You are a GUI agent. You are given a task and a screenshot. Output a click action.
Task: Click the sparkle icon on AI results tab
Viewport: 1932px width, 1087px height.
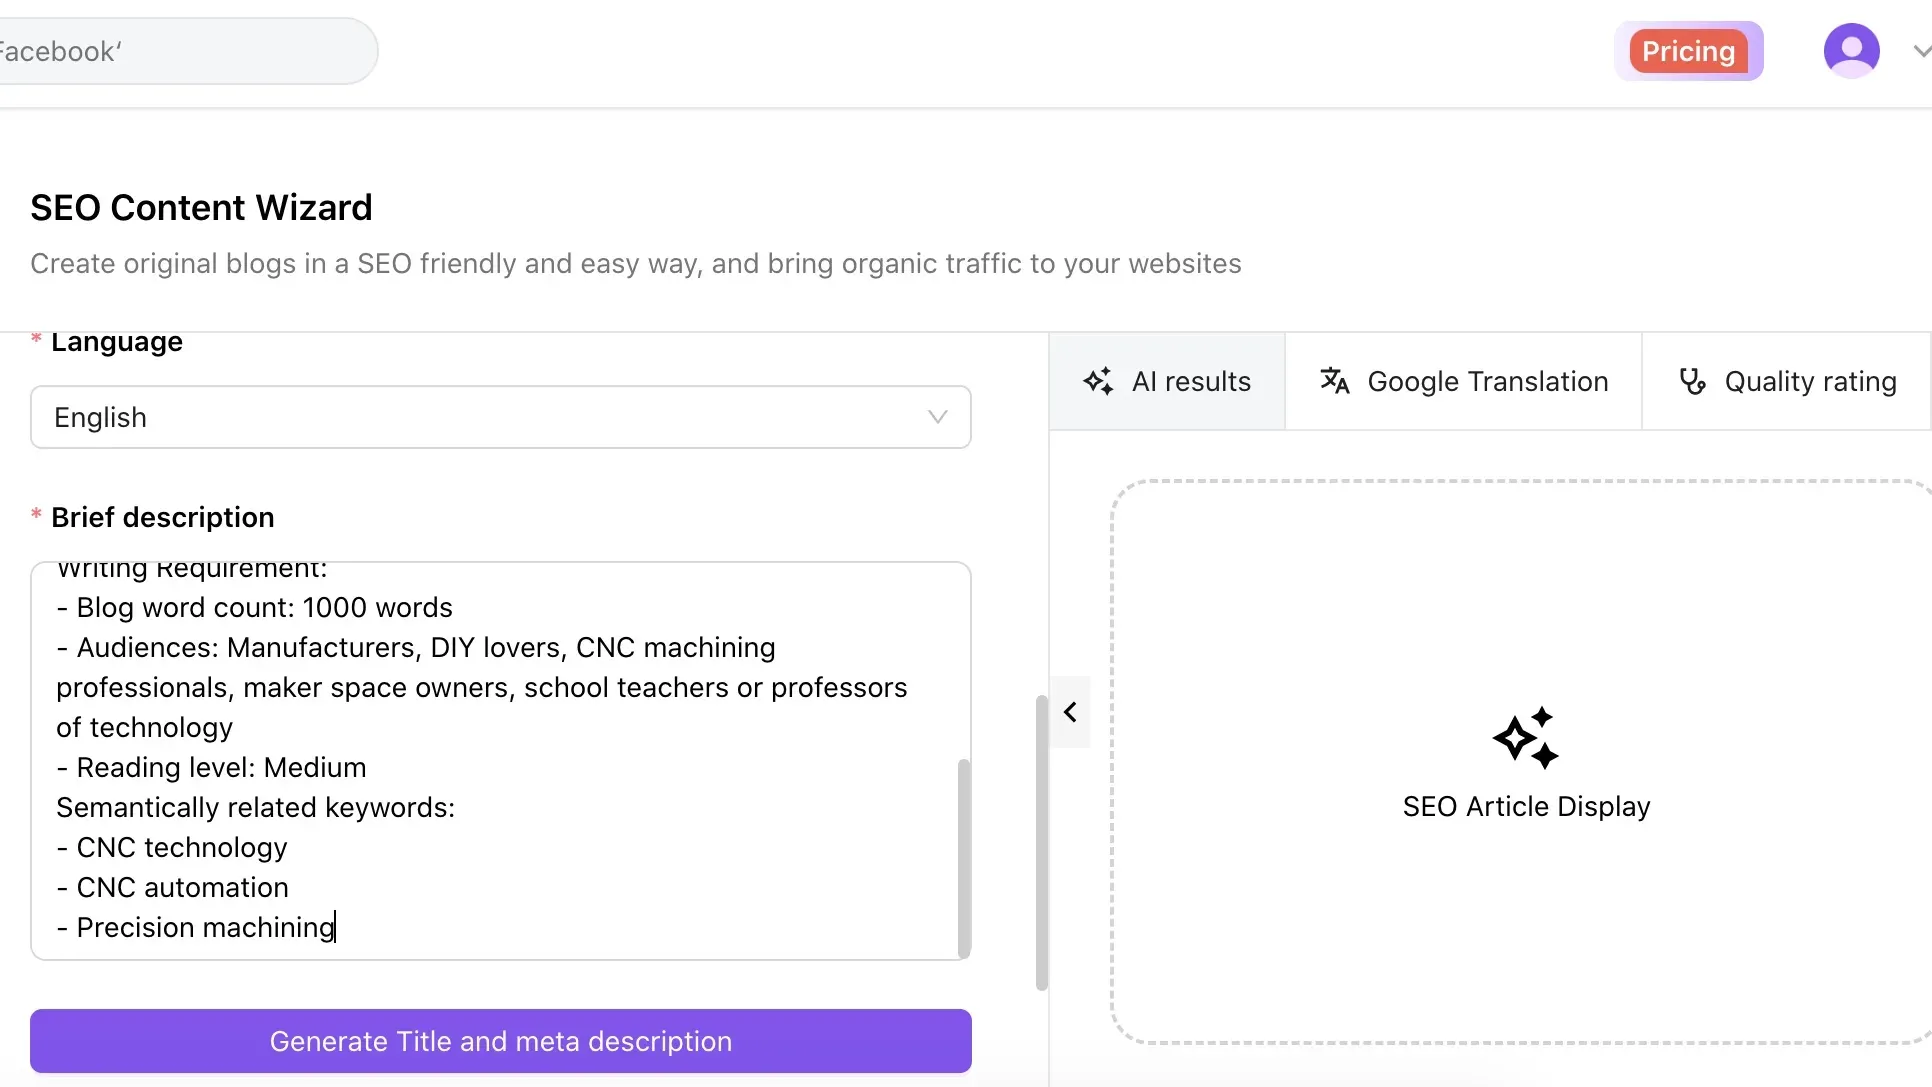pos(1098,381)
